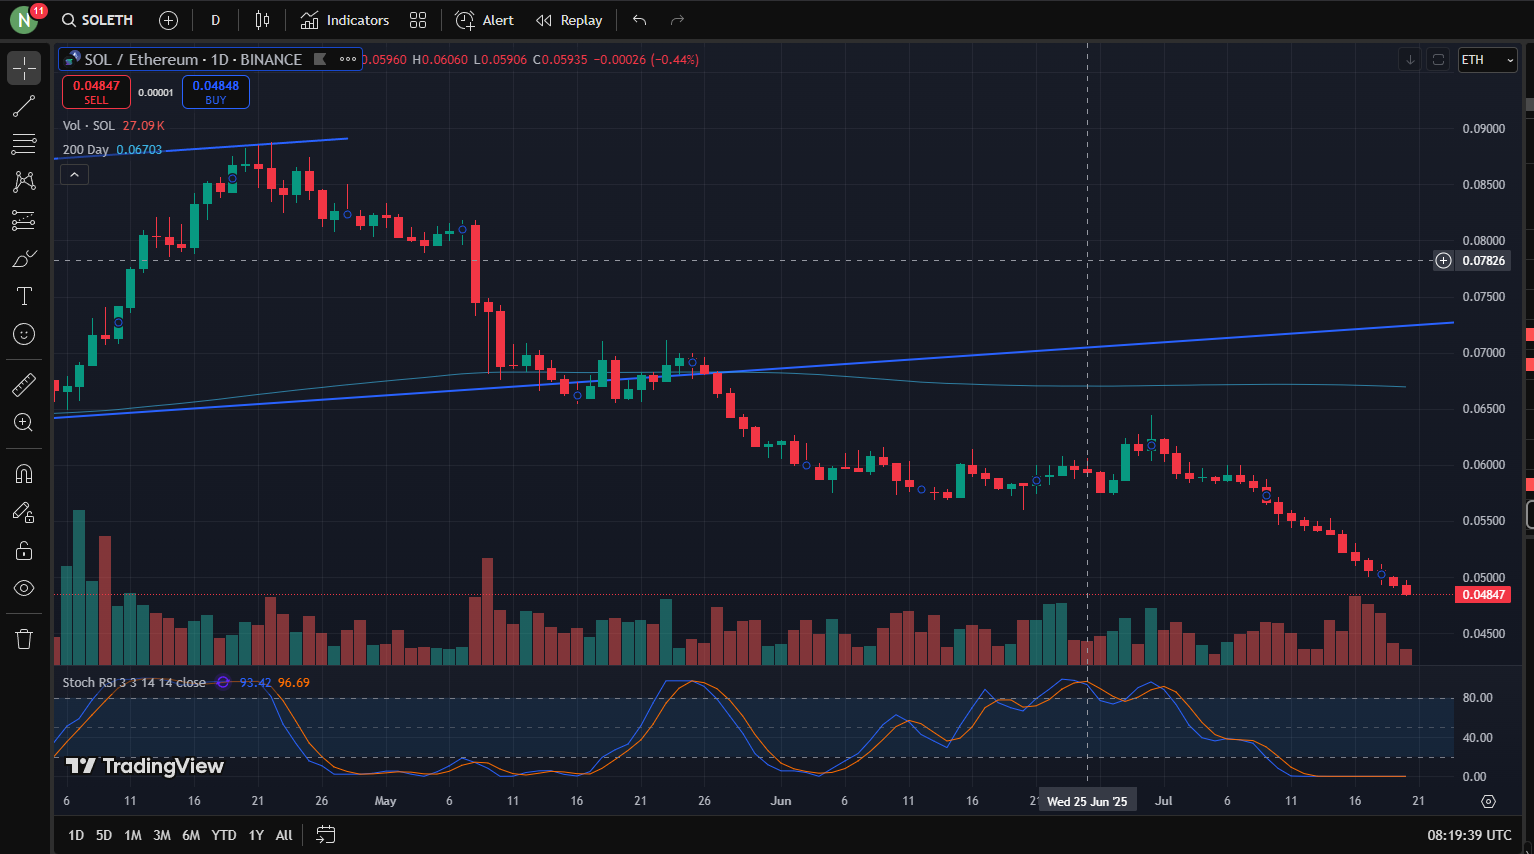
Task: Open the Indicators dialog
Action: click(345, 20)
